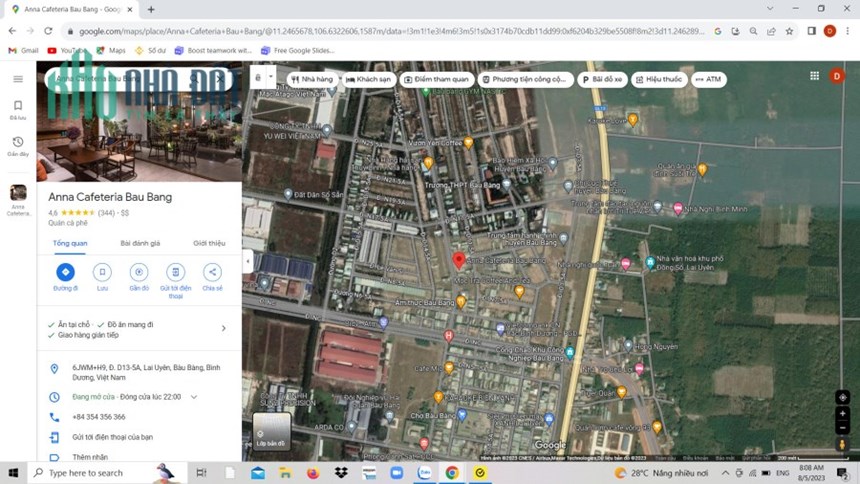This screenshot has height=484, width=860.
Task: Filter map by Khách sạn hotels
Action: tap(369, 79)
